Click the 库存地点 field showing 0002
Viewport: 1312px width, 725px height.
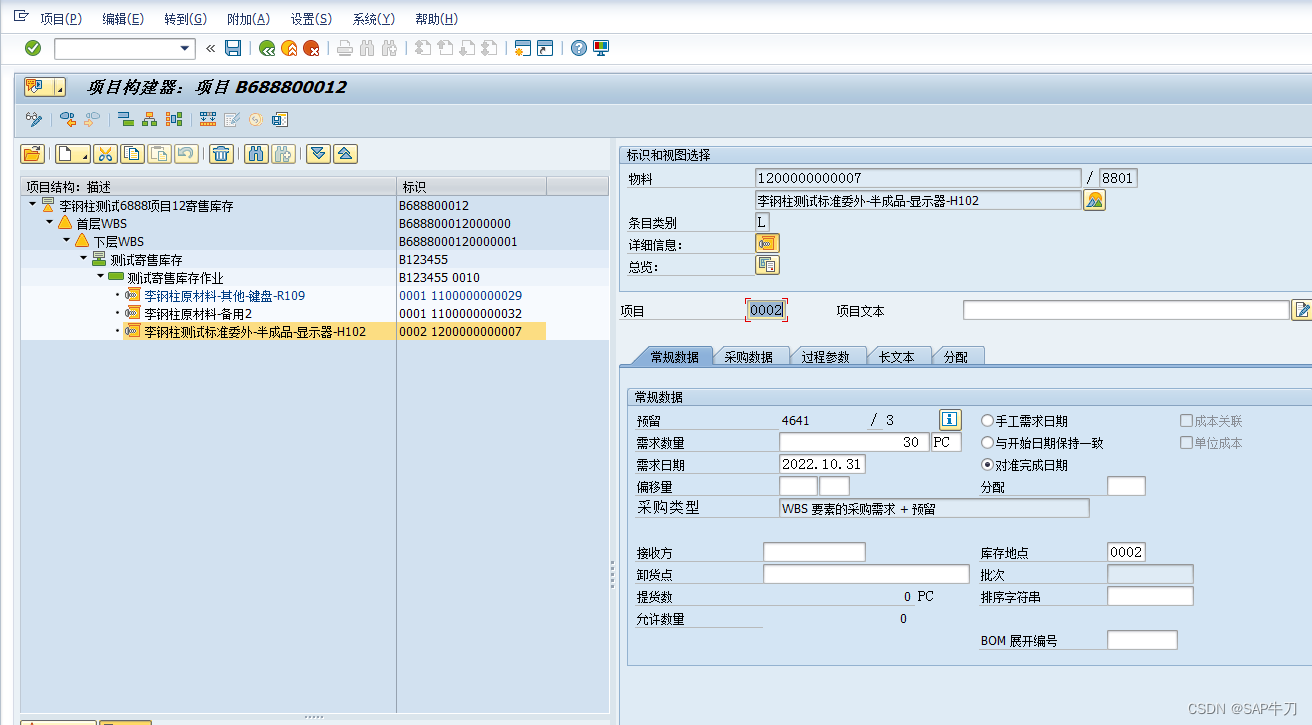[x=1126, y=552]
